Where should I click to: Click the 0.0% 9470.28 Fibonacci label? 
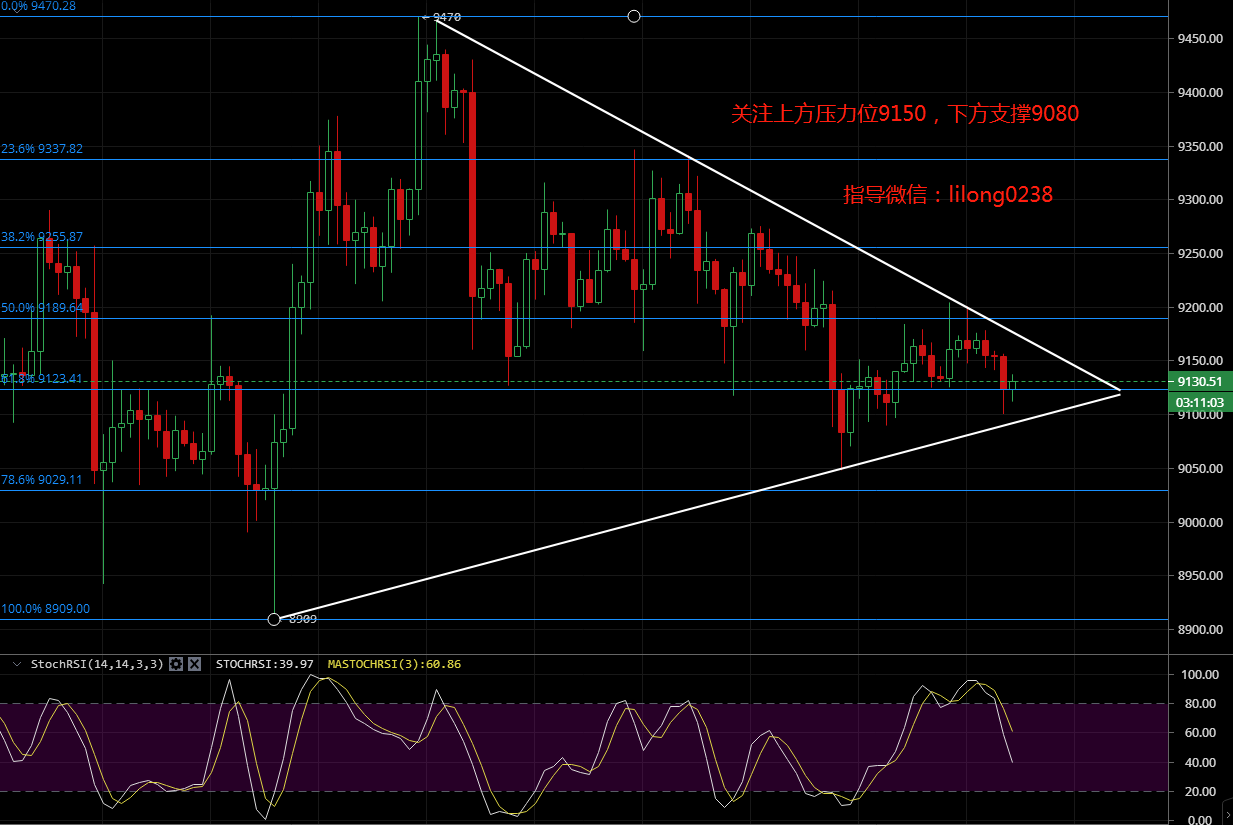[38, 6]
